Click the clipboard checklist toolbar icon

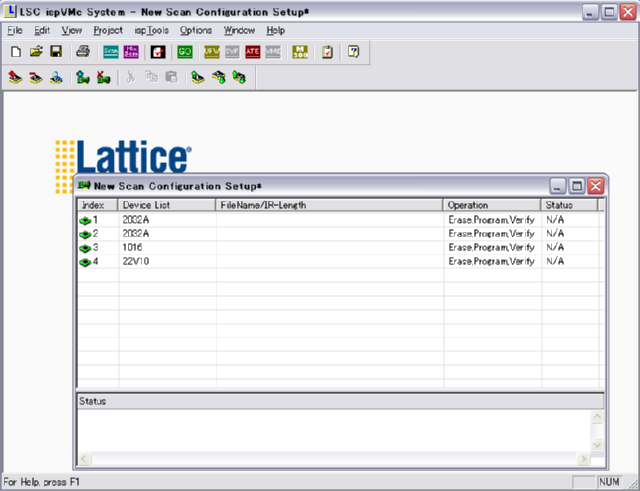pos(327,52)
